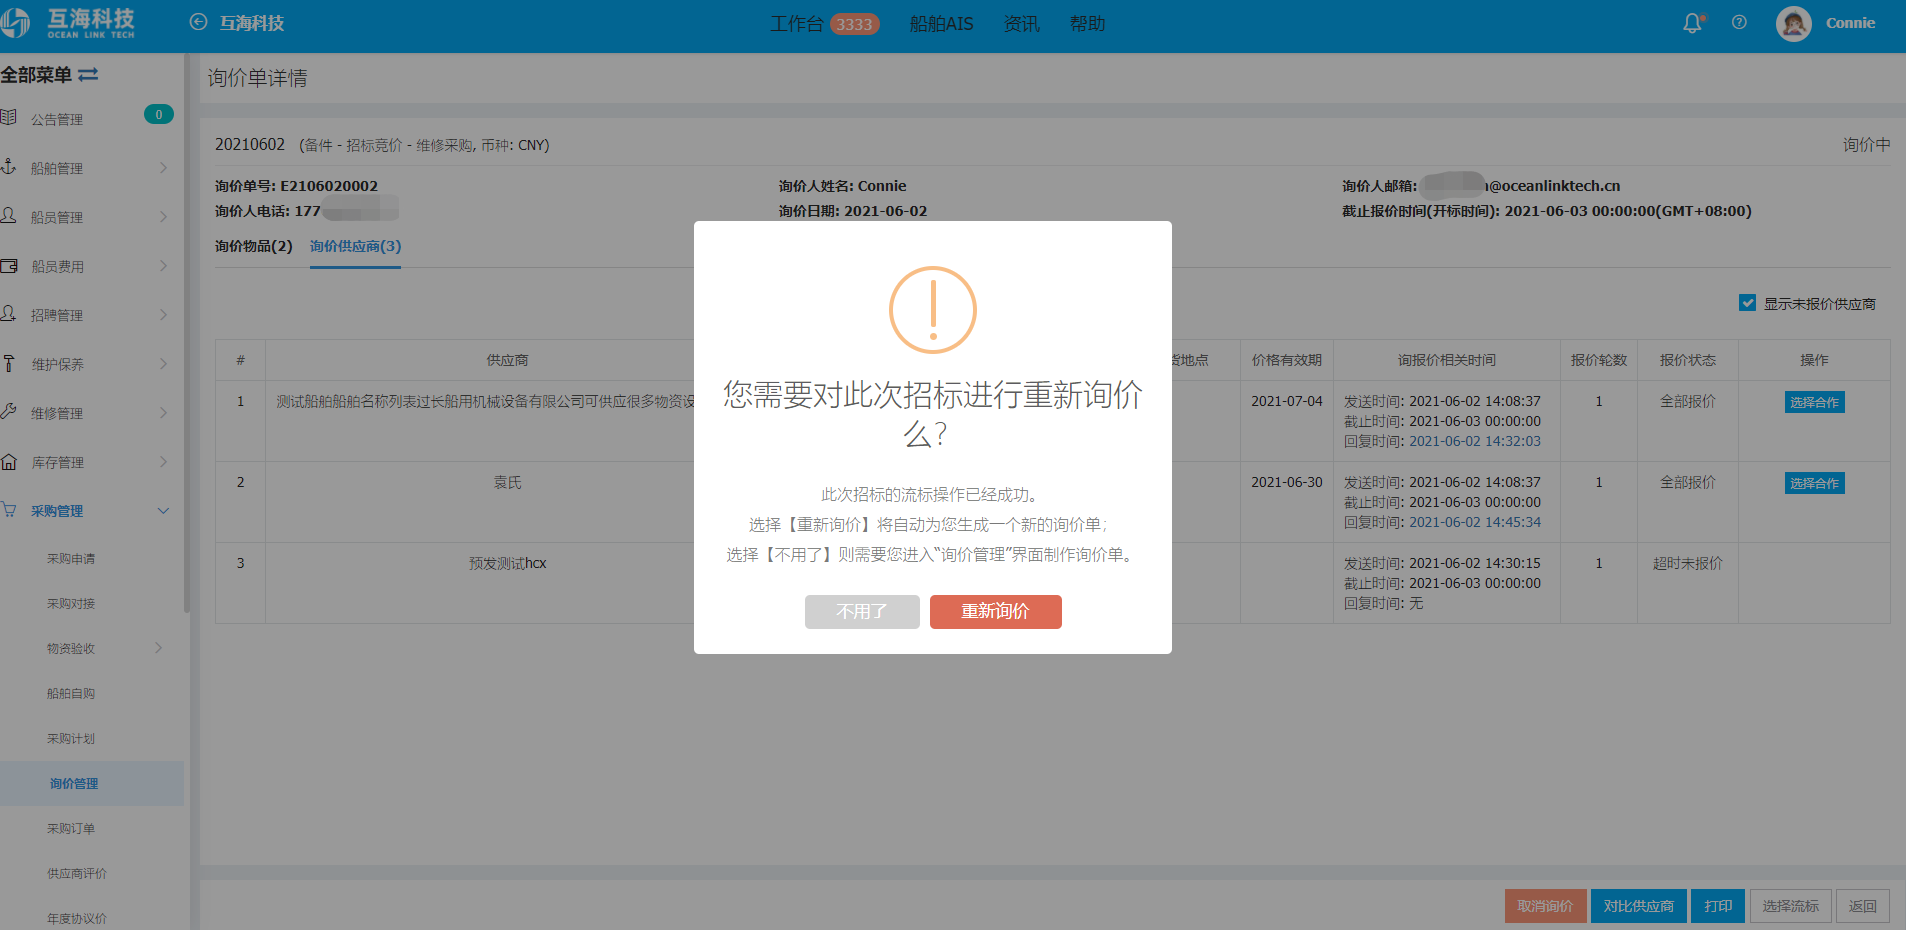Click the 招聘管理 person icon
Image resolution: width=1906 pixels, height=930 pixels.
(9, 314)
